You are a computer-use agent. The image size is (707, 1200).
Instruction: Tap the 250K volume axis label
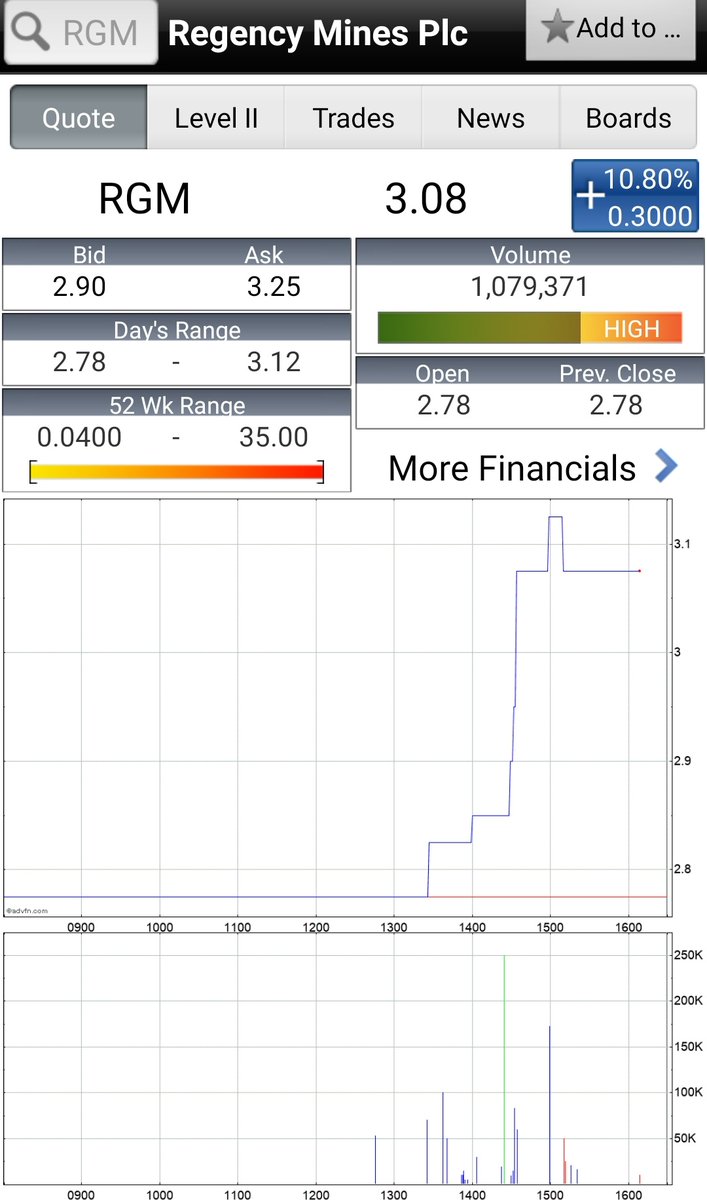(687, 955)
